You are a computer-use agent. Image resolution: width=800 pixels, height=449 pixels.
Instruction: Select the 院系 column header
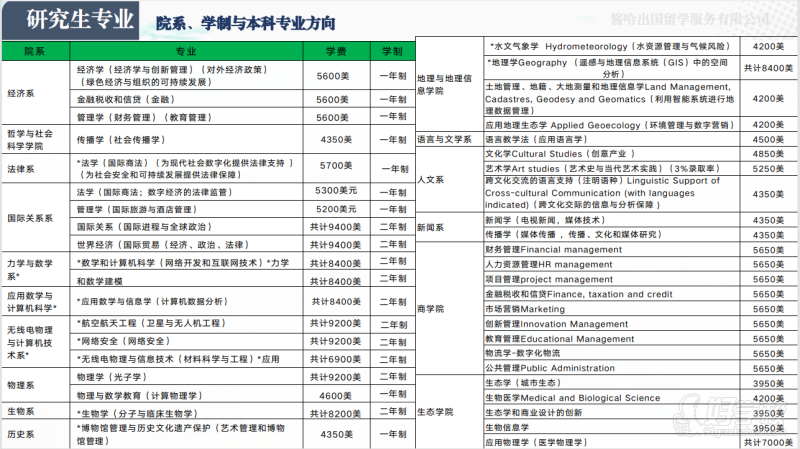coord(35,50)
